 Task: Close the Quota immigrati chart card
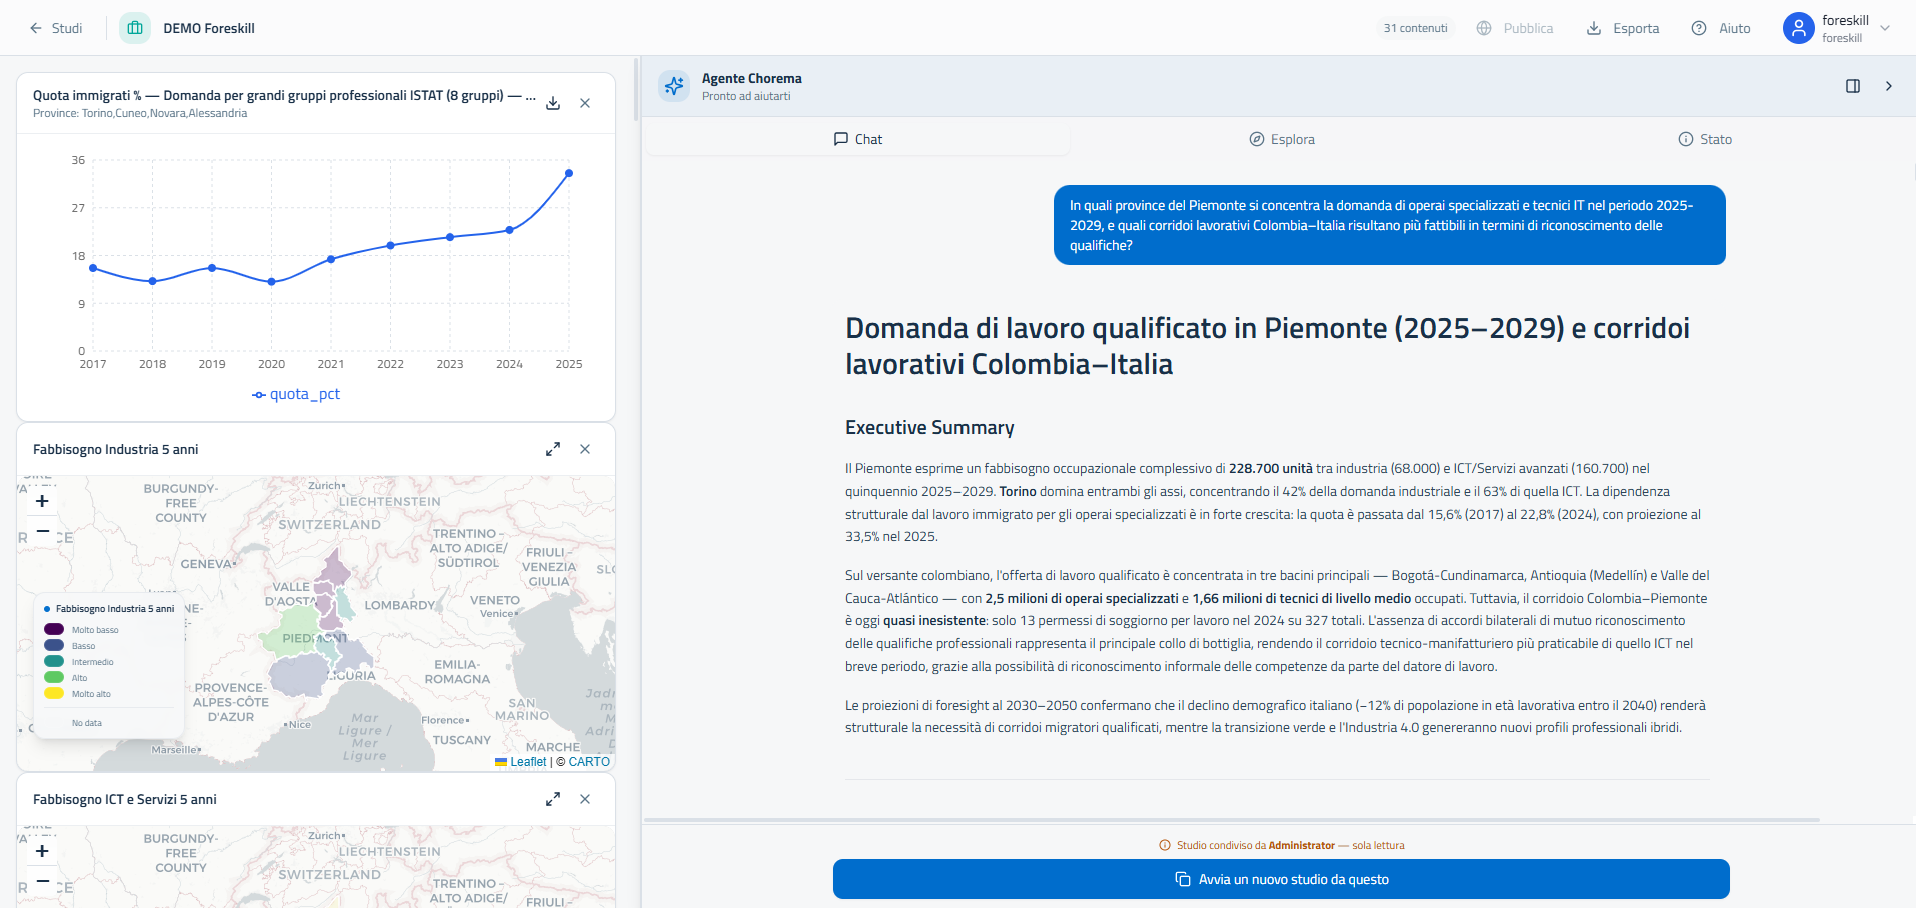coord(585,103)
